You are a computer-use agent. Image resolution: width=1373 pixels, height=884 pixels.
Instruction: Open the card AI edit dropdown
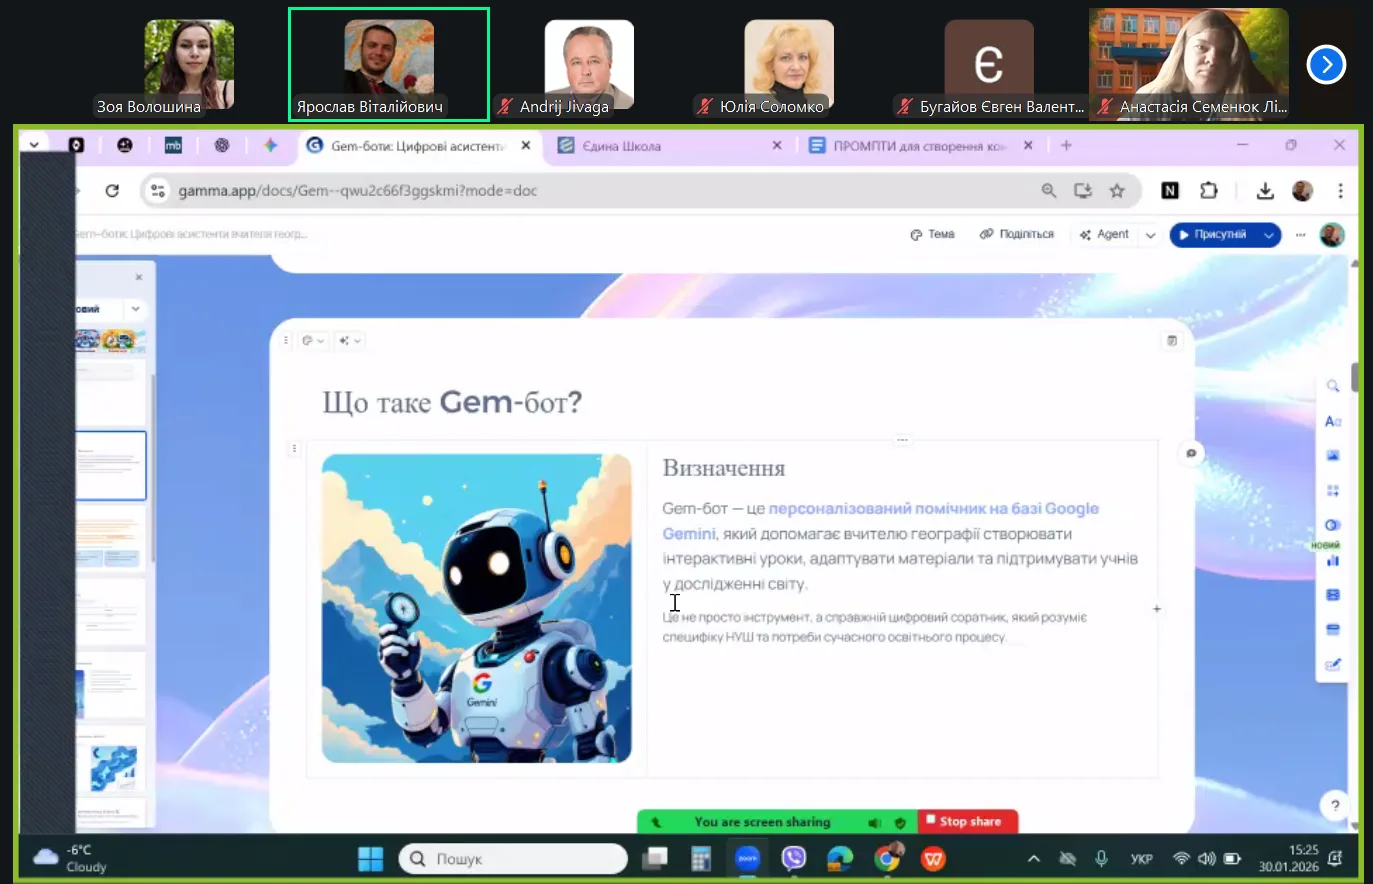pyautogui.click(x=350, y=341)
